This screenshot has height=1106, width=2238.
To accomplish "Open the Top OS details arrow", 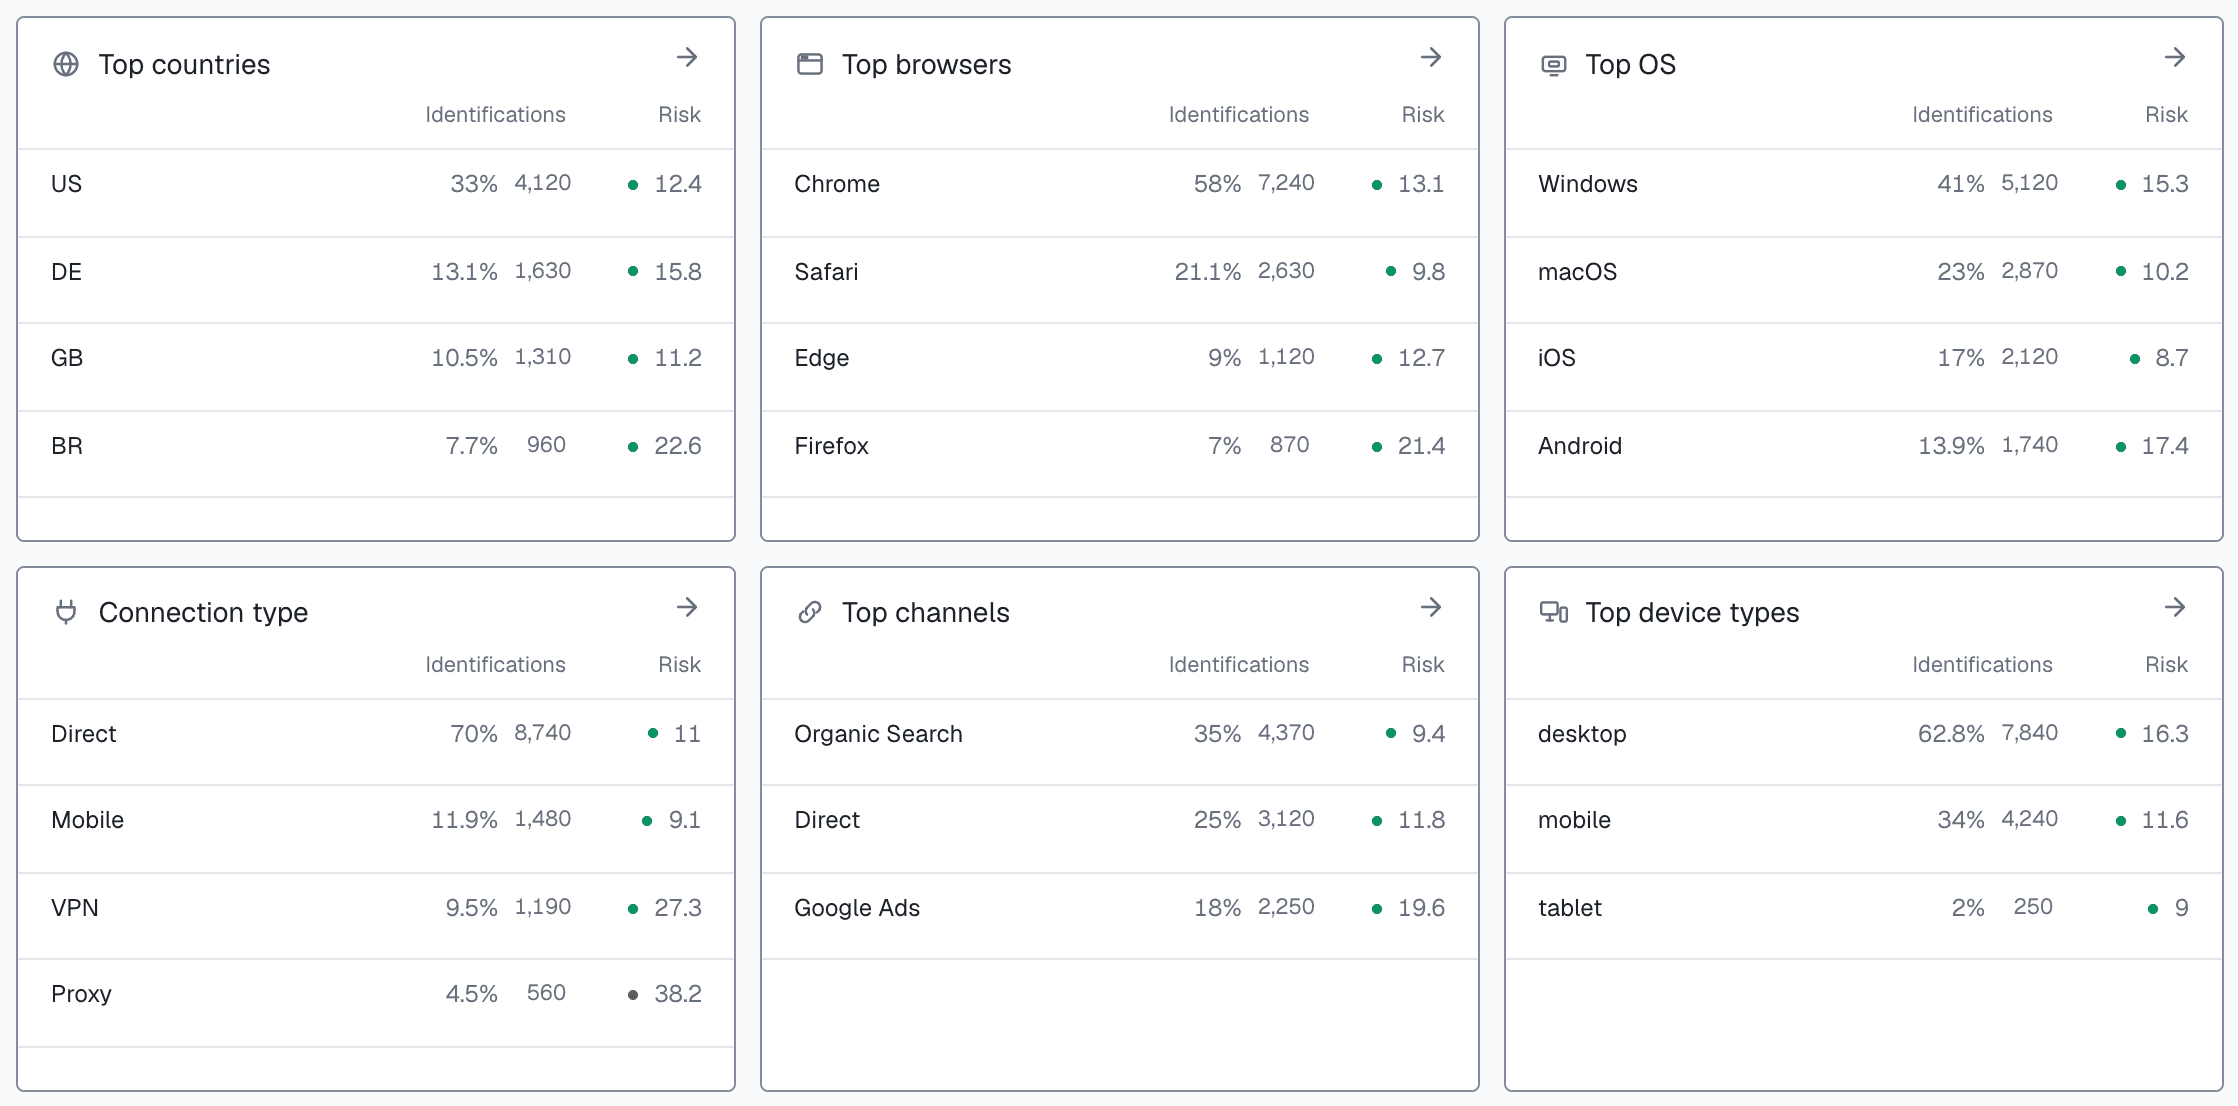I will 2174,58.
